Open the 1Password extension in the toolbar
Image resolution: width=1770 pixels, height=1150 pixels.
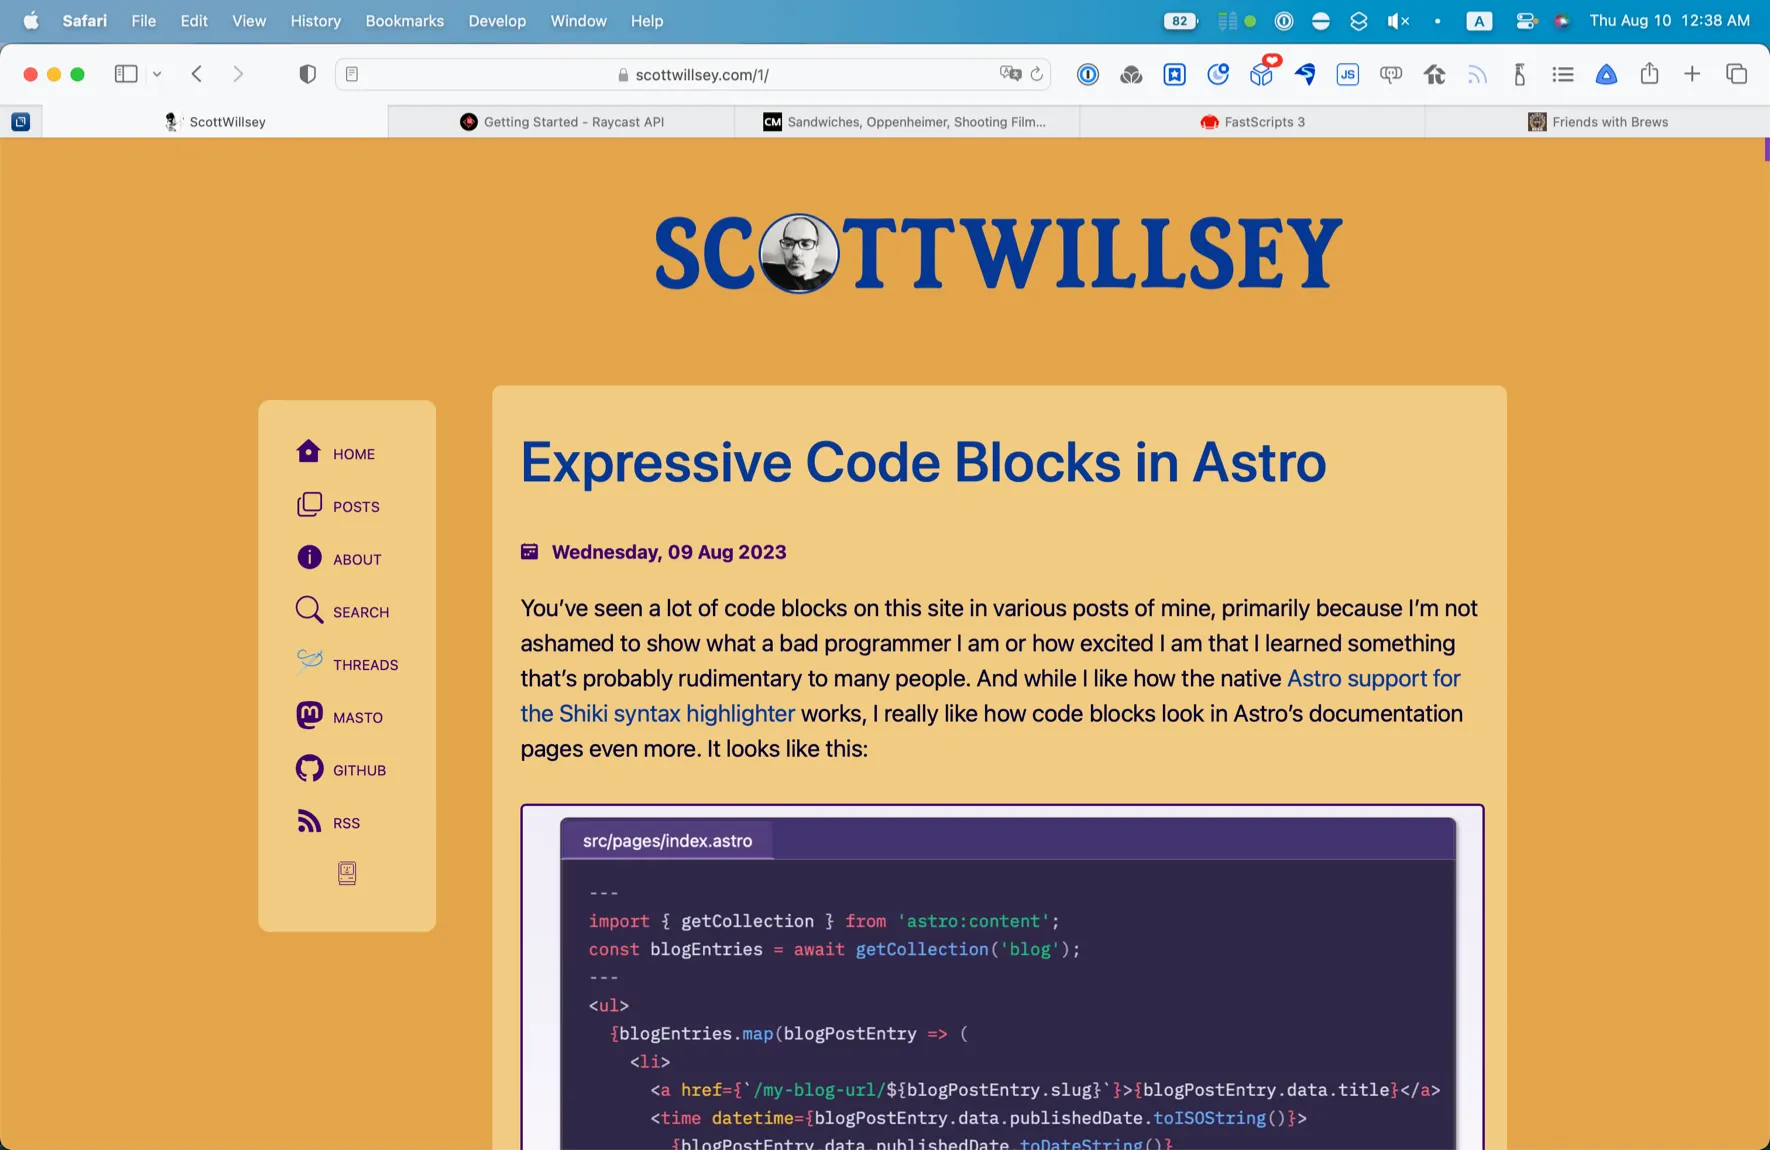(x=1088, y=73)
